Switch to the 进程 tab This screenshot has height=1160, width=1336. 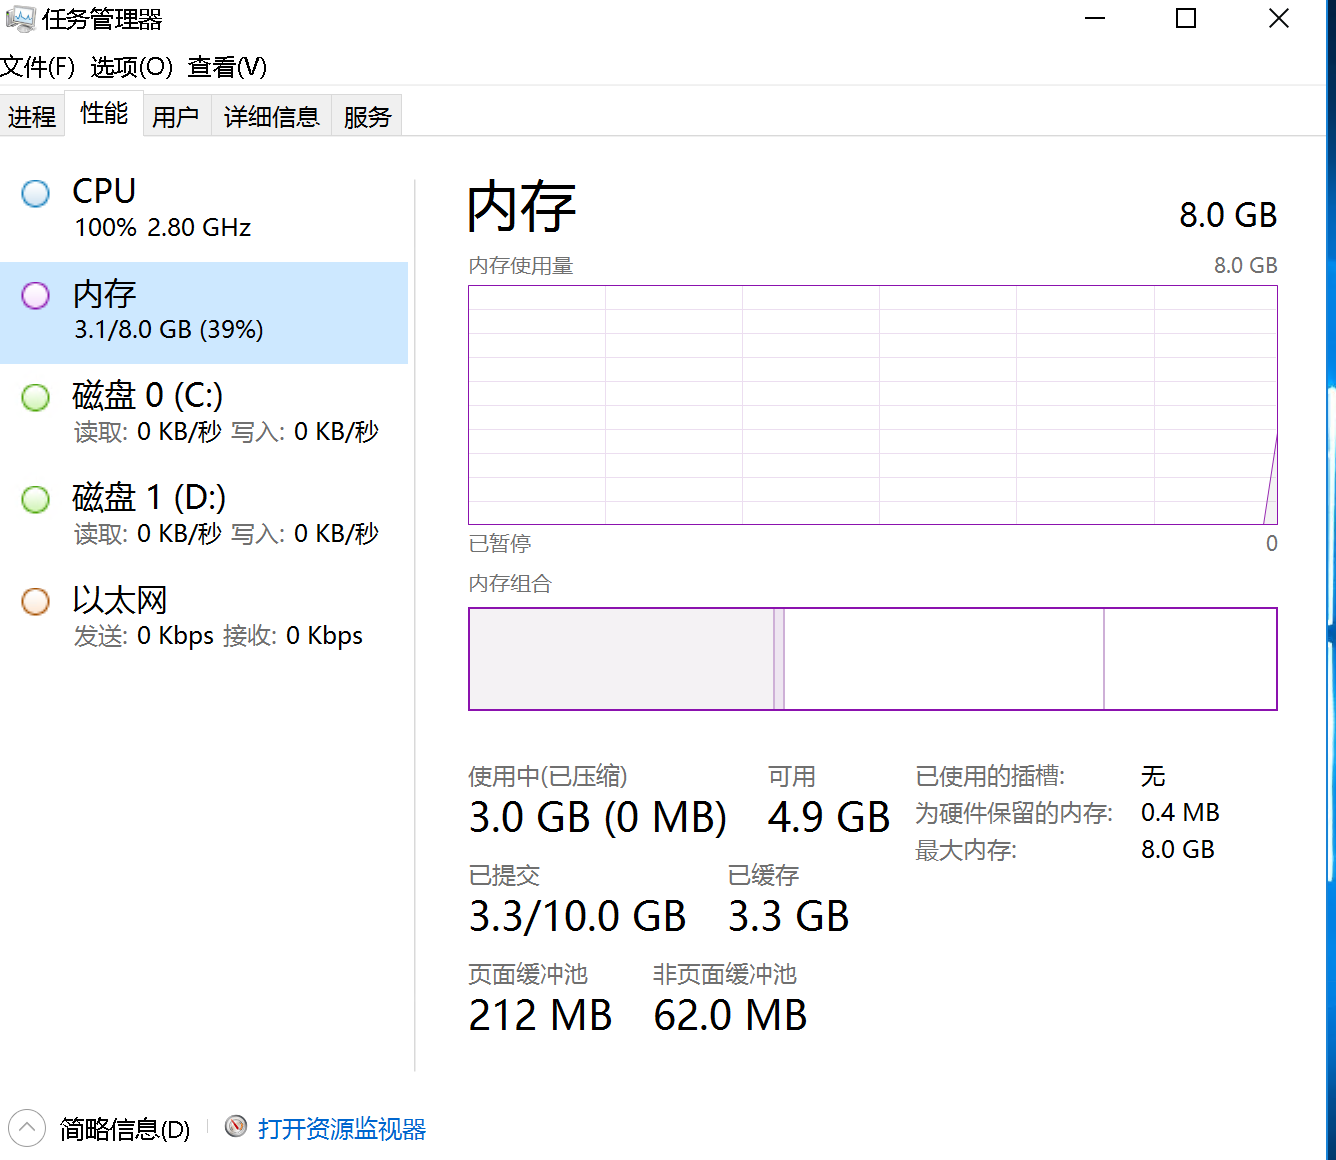pos(32,117)
